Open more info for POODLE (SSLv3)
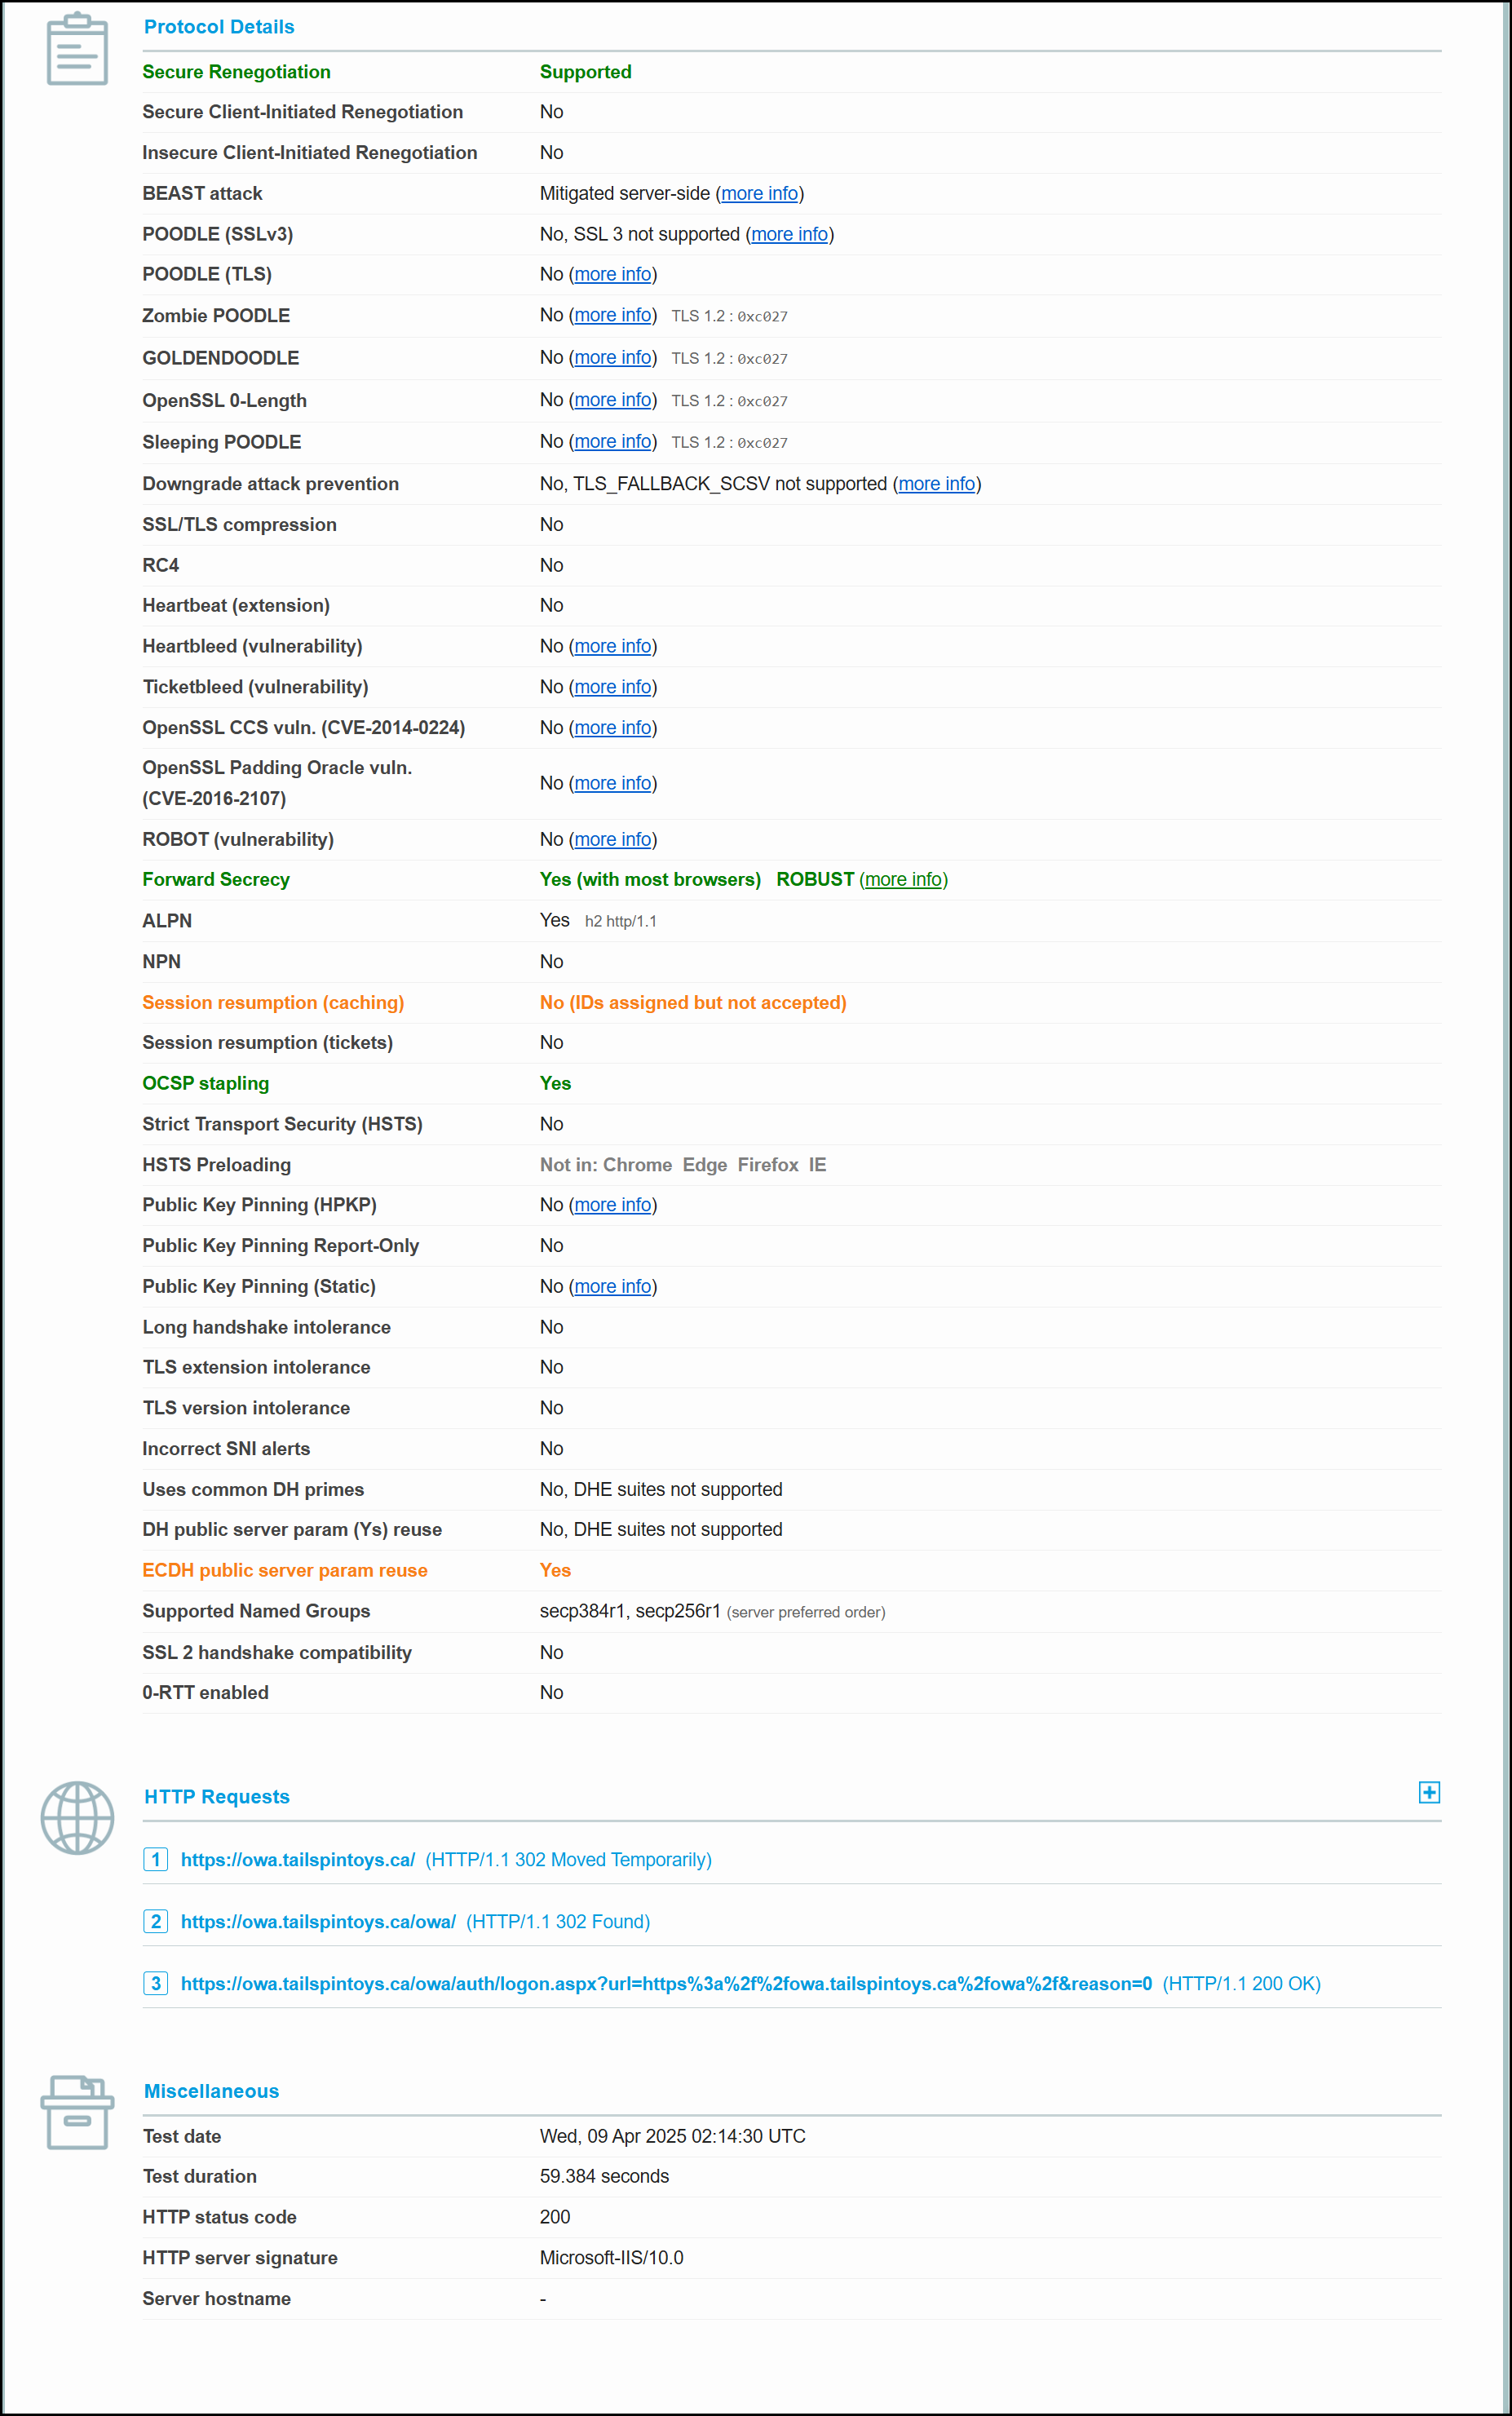 (789, 234)
